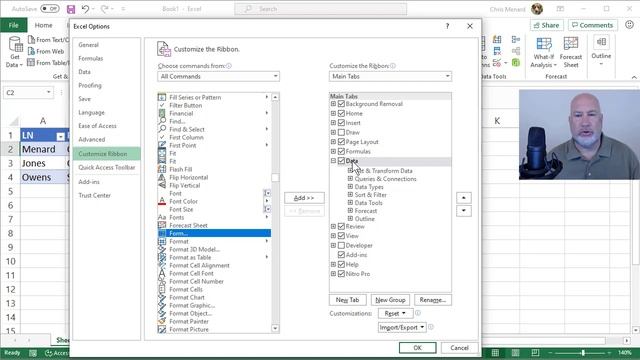Click the Forecast Sheet command icon in list
Viewport: 640px width, 360px height.
click(162, 225)
